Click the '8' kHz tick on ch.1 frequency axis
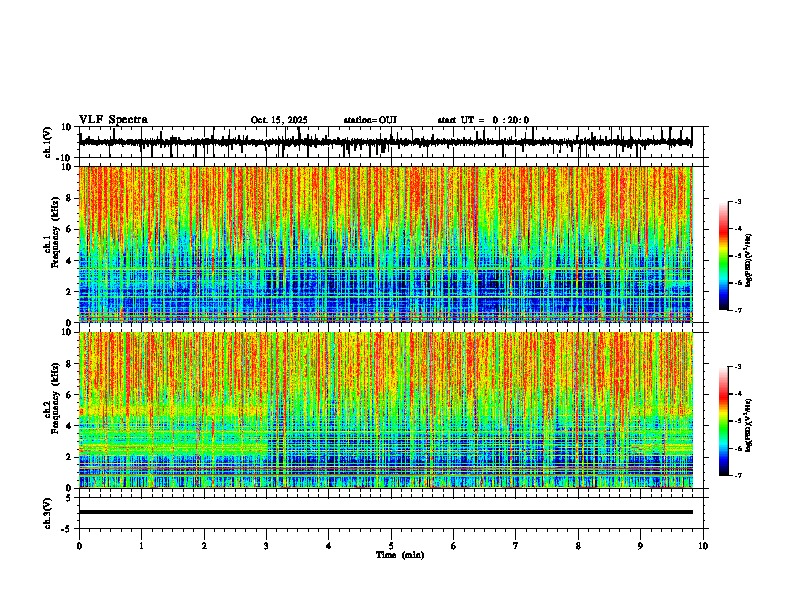The width and height of the screenshot is (792, 612). (69, 198)
